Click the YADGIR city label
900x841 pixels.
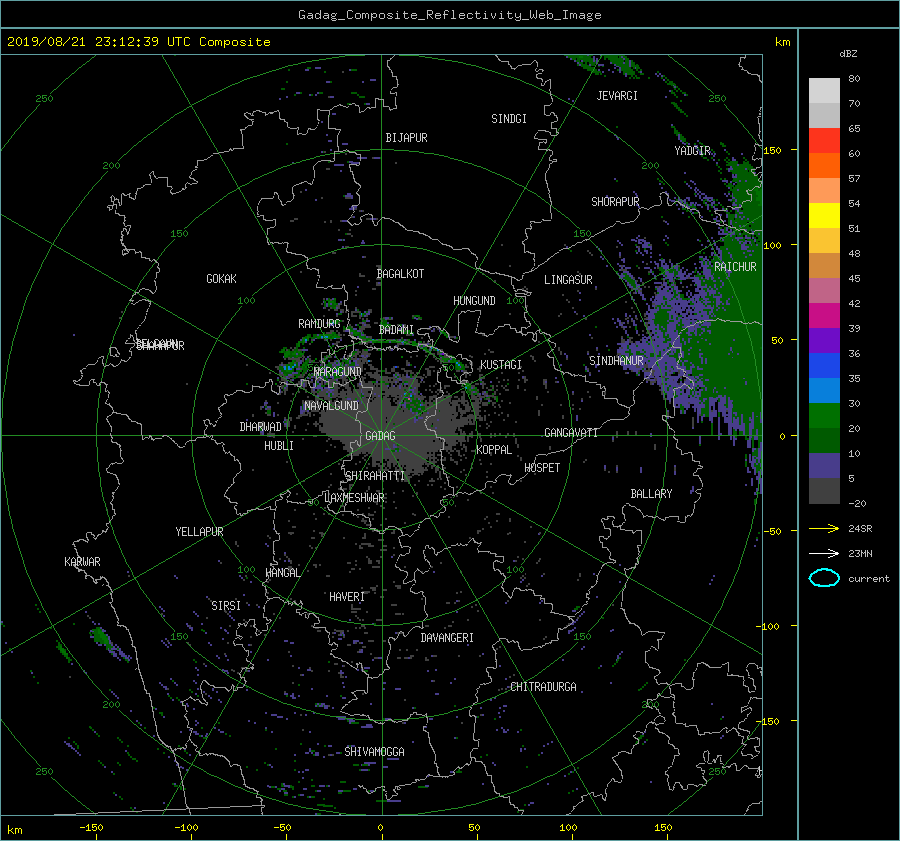(x=692, y=150)
